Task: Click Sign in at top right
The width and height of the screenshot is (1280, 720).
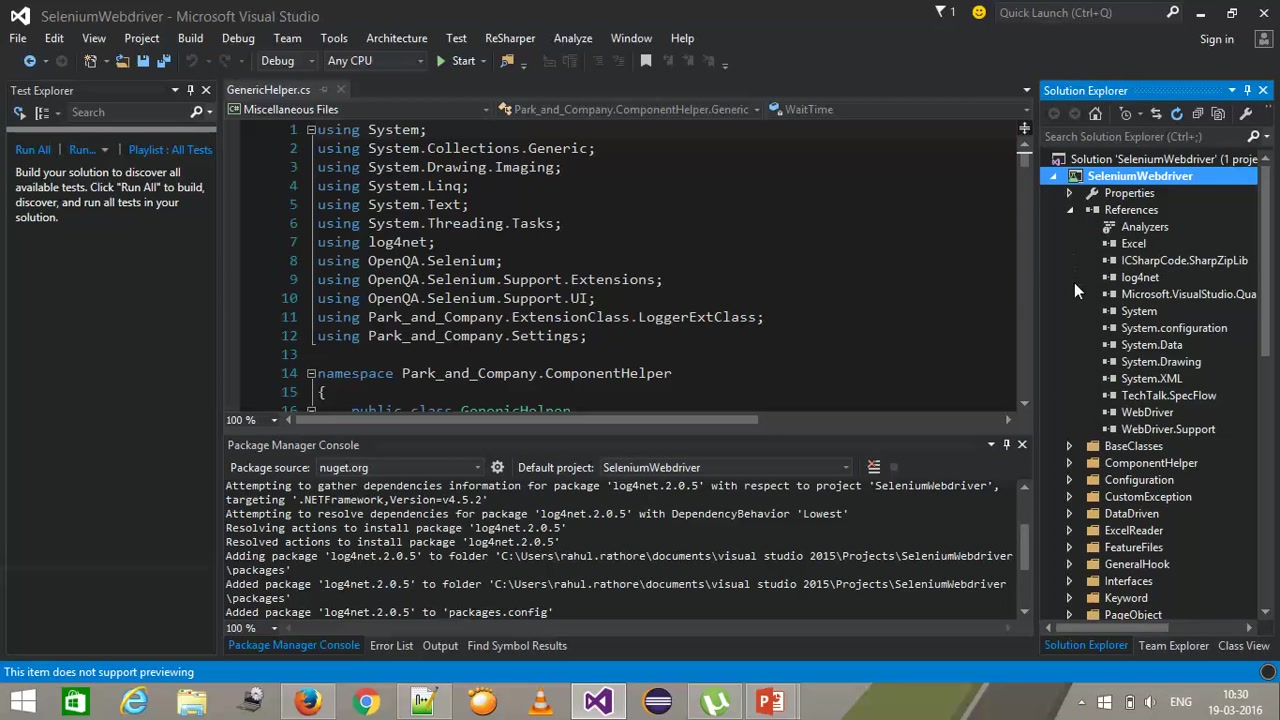Action: (x=1217, y=39)
